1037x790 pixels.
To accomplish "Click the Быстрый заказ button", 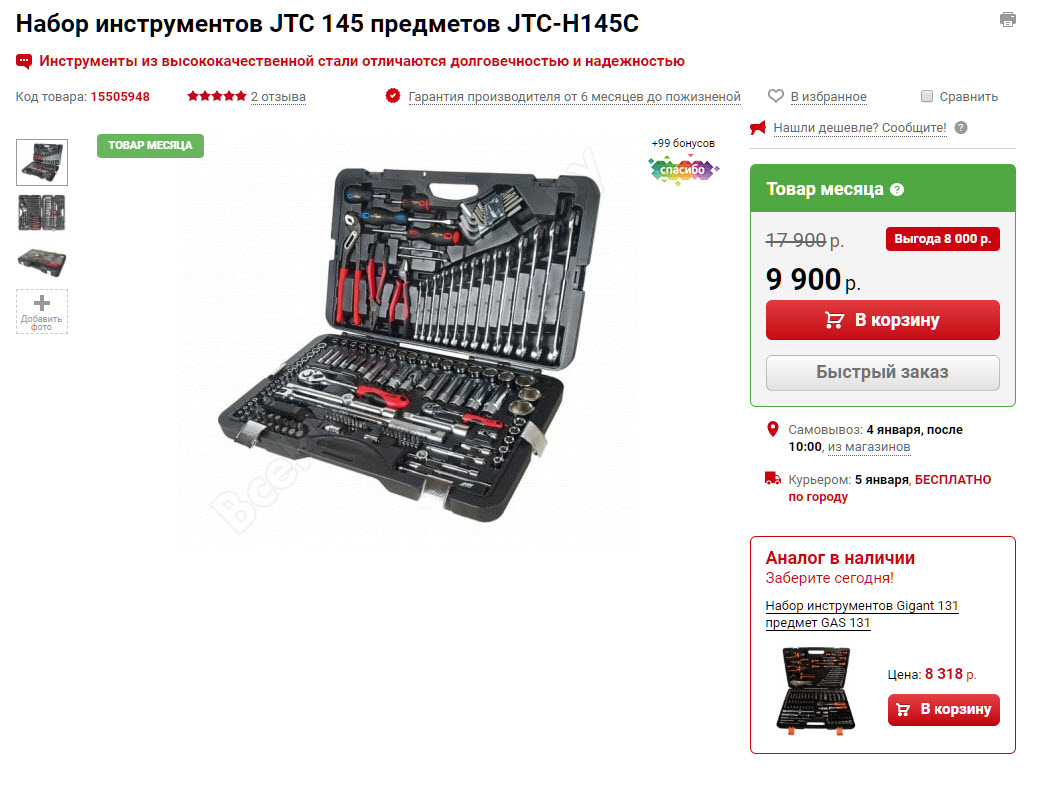I will point(882,372).
